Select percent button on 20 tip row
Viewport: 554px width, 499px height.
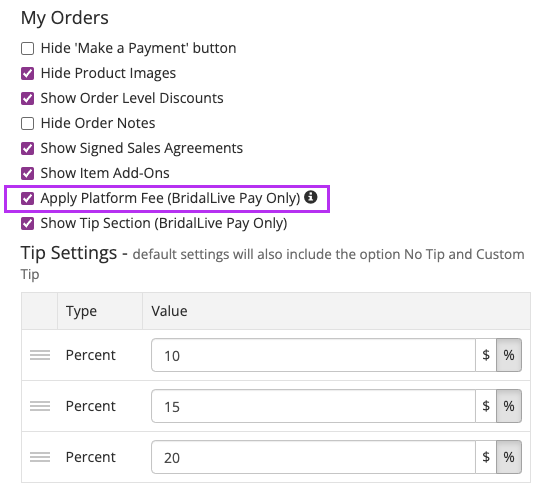coord(509,457)
